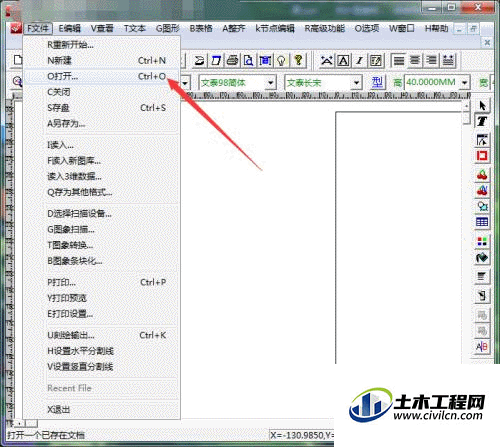Image resolution: width=500 pixels, height=447 pixels.
Task: Click the light bulb toolbar icon
Action: point(282,60)
